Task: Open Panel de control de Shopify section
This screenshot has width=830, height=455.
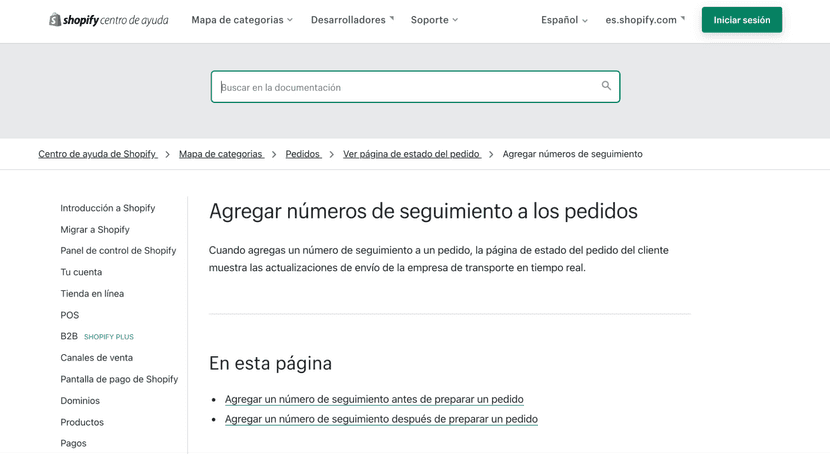Action: click(118, 251)
